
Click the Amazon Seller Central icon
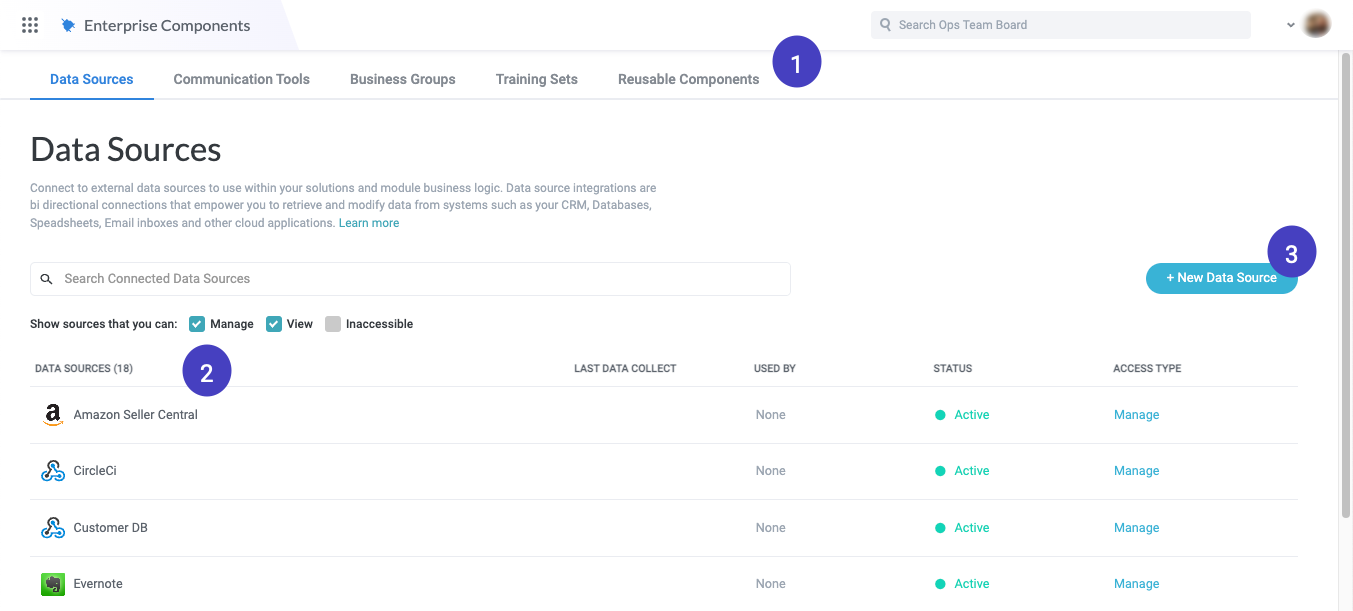click(x=53, y=415)
